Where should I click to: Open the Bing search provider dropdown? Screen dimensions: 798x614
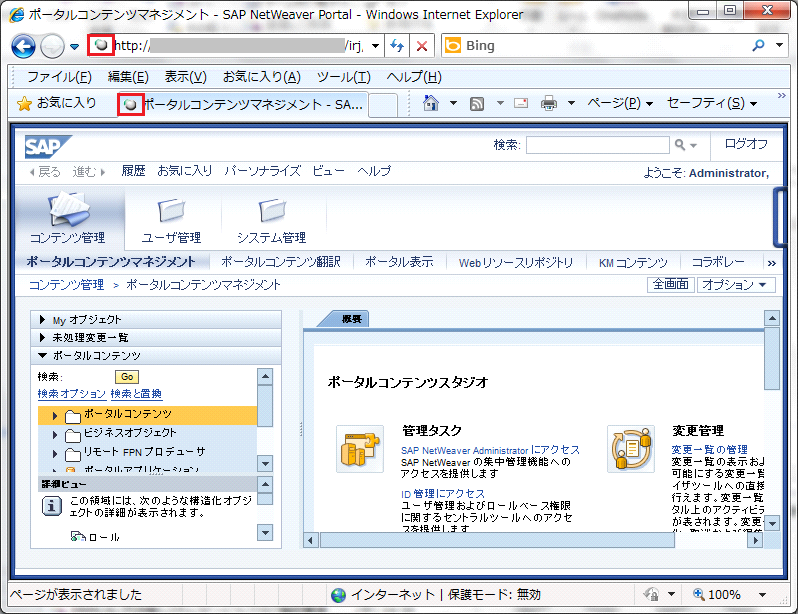(779, 45)
